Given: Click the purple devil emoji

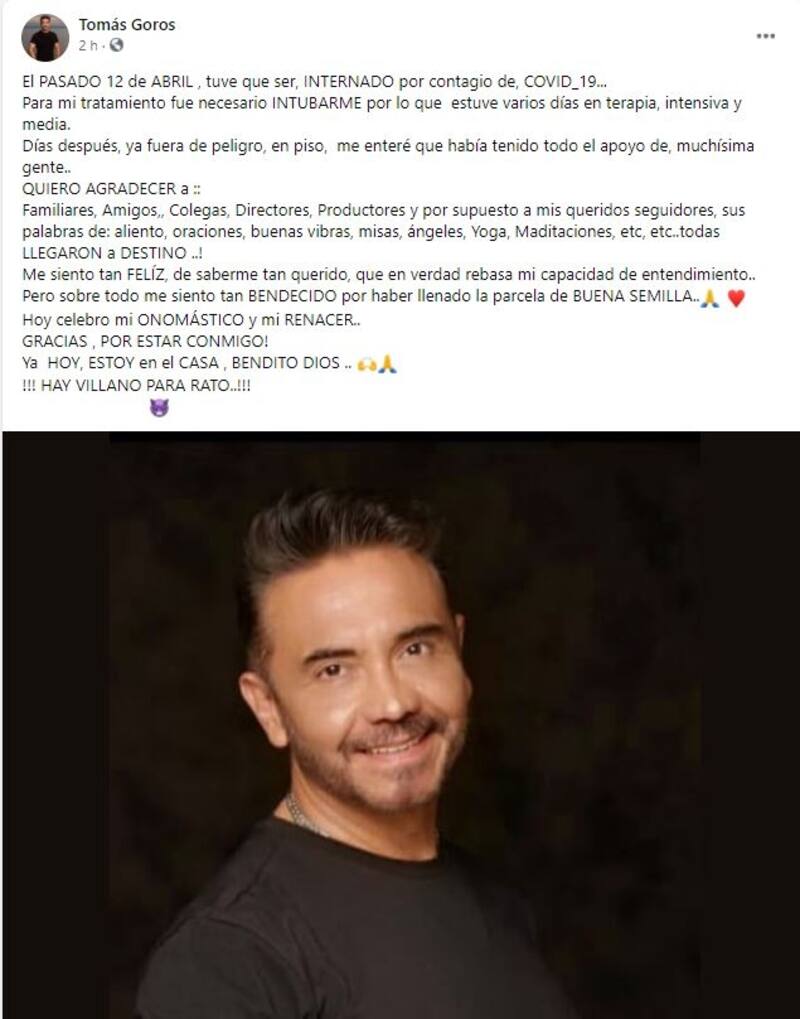Looking at the screenshot, I should click(x=159, y=407).
